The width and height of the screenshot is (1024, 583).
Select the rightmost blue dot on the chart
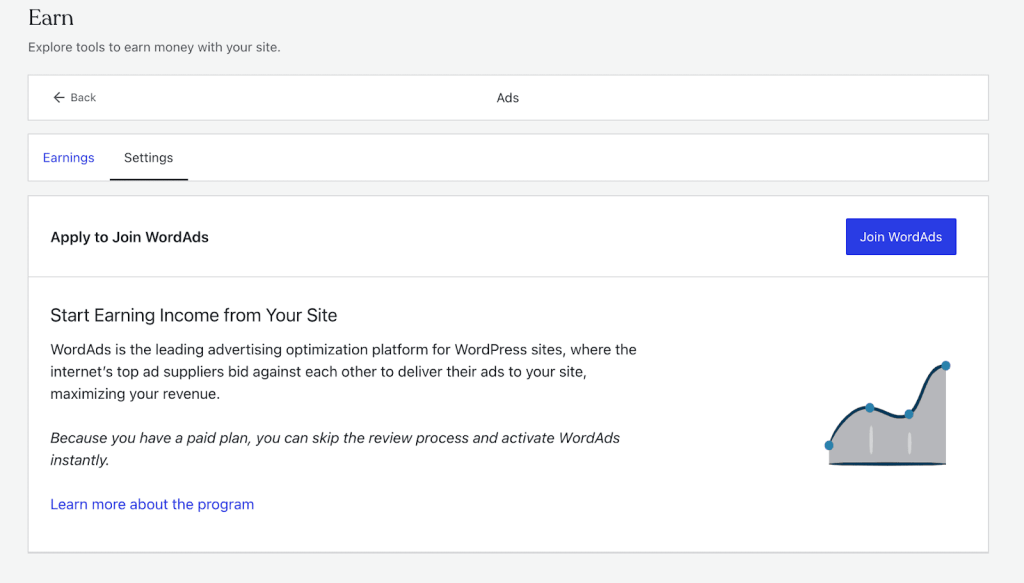[946, 365]
